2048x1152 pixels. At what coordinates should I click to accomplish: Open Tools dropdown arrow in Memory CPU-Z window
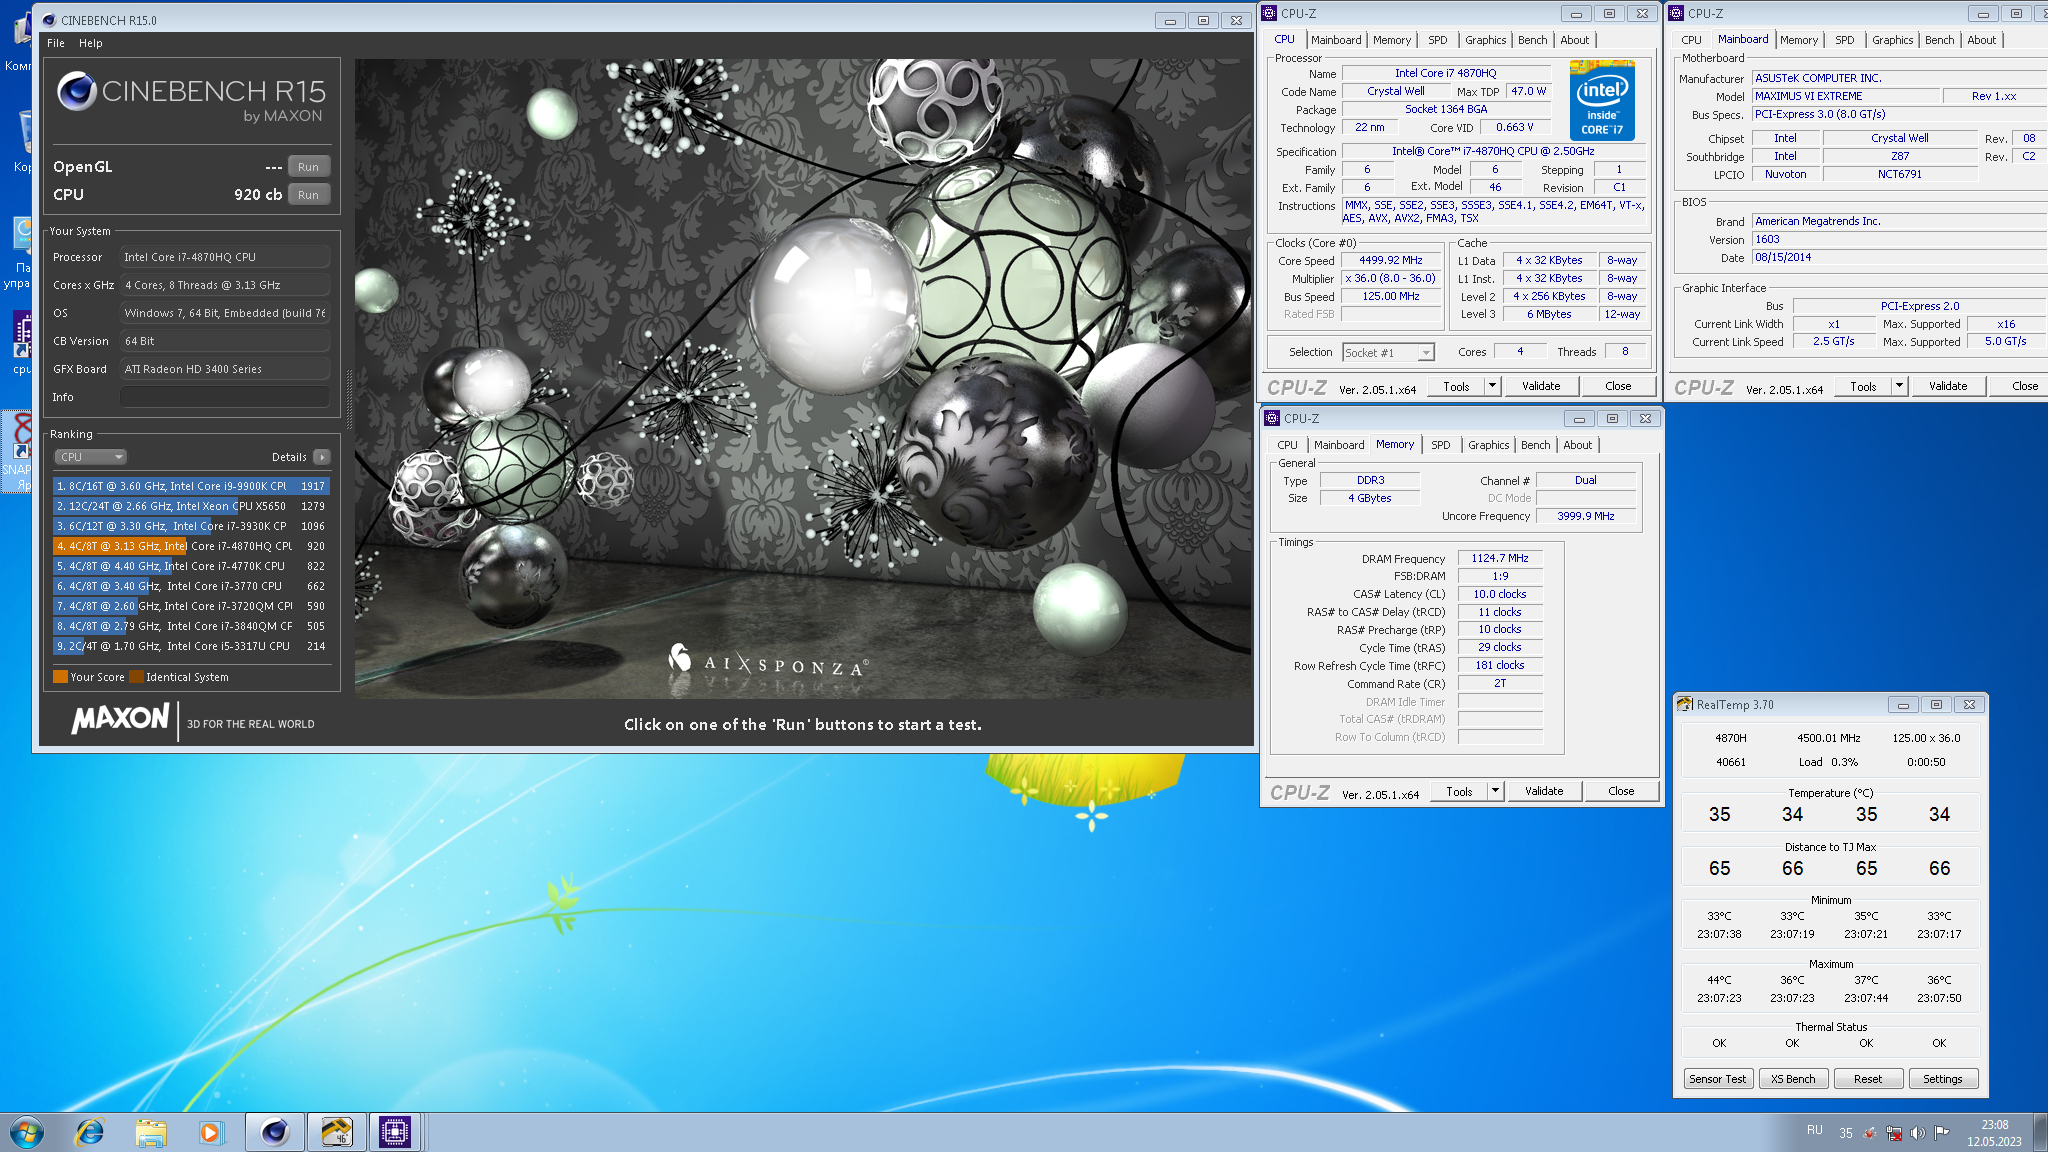(x=1496, y=791)
